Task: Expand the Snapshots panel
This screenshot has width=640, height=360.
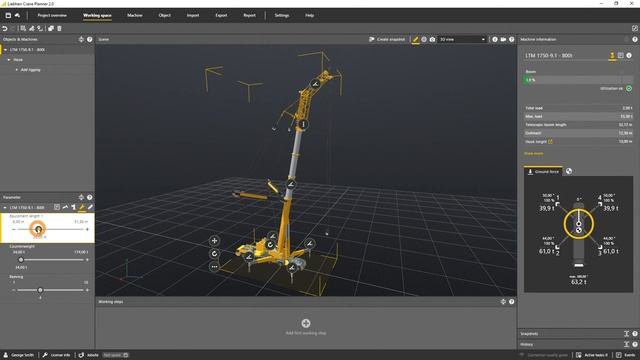Action: [627, 334]
